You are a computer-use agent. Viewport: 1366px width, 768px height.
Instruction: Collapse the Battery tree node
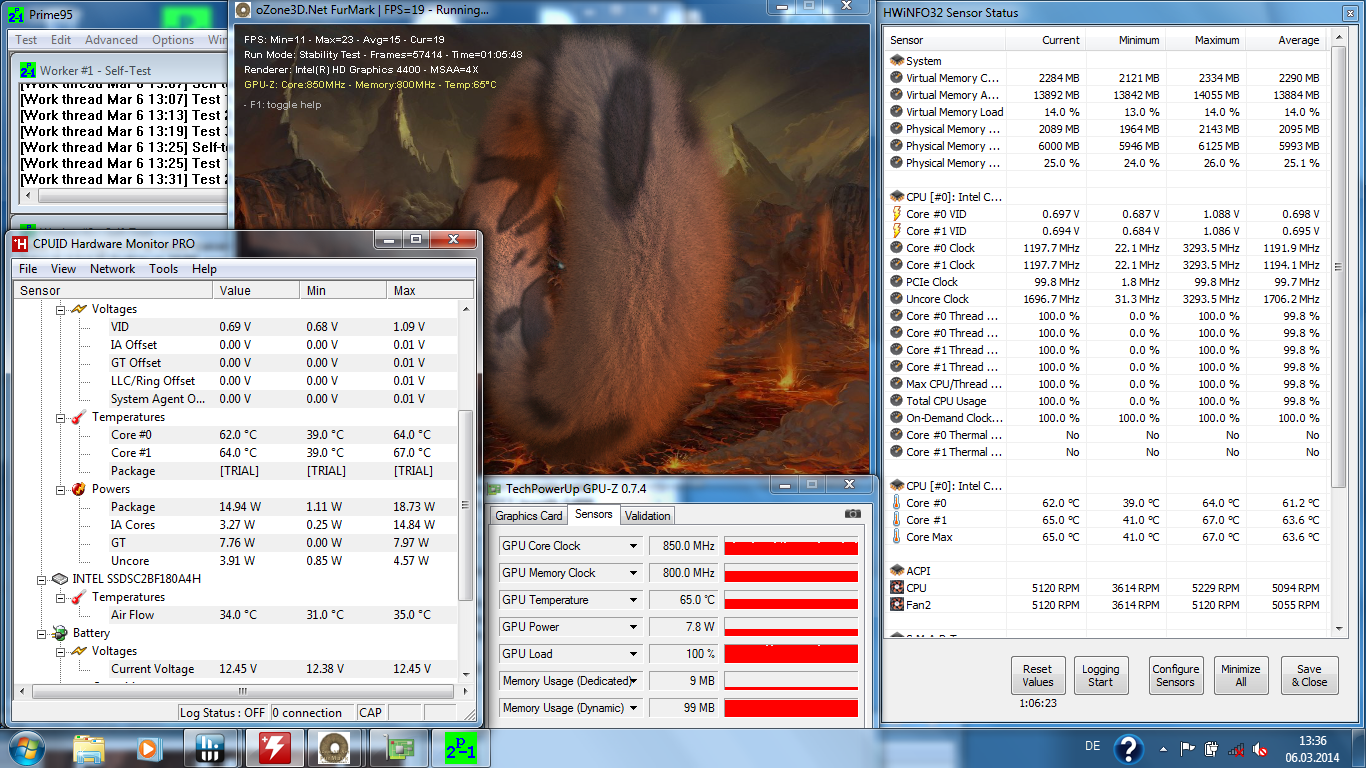[x=42, y=633]
